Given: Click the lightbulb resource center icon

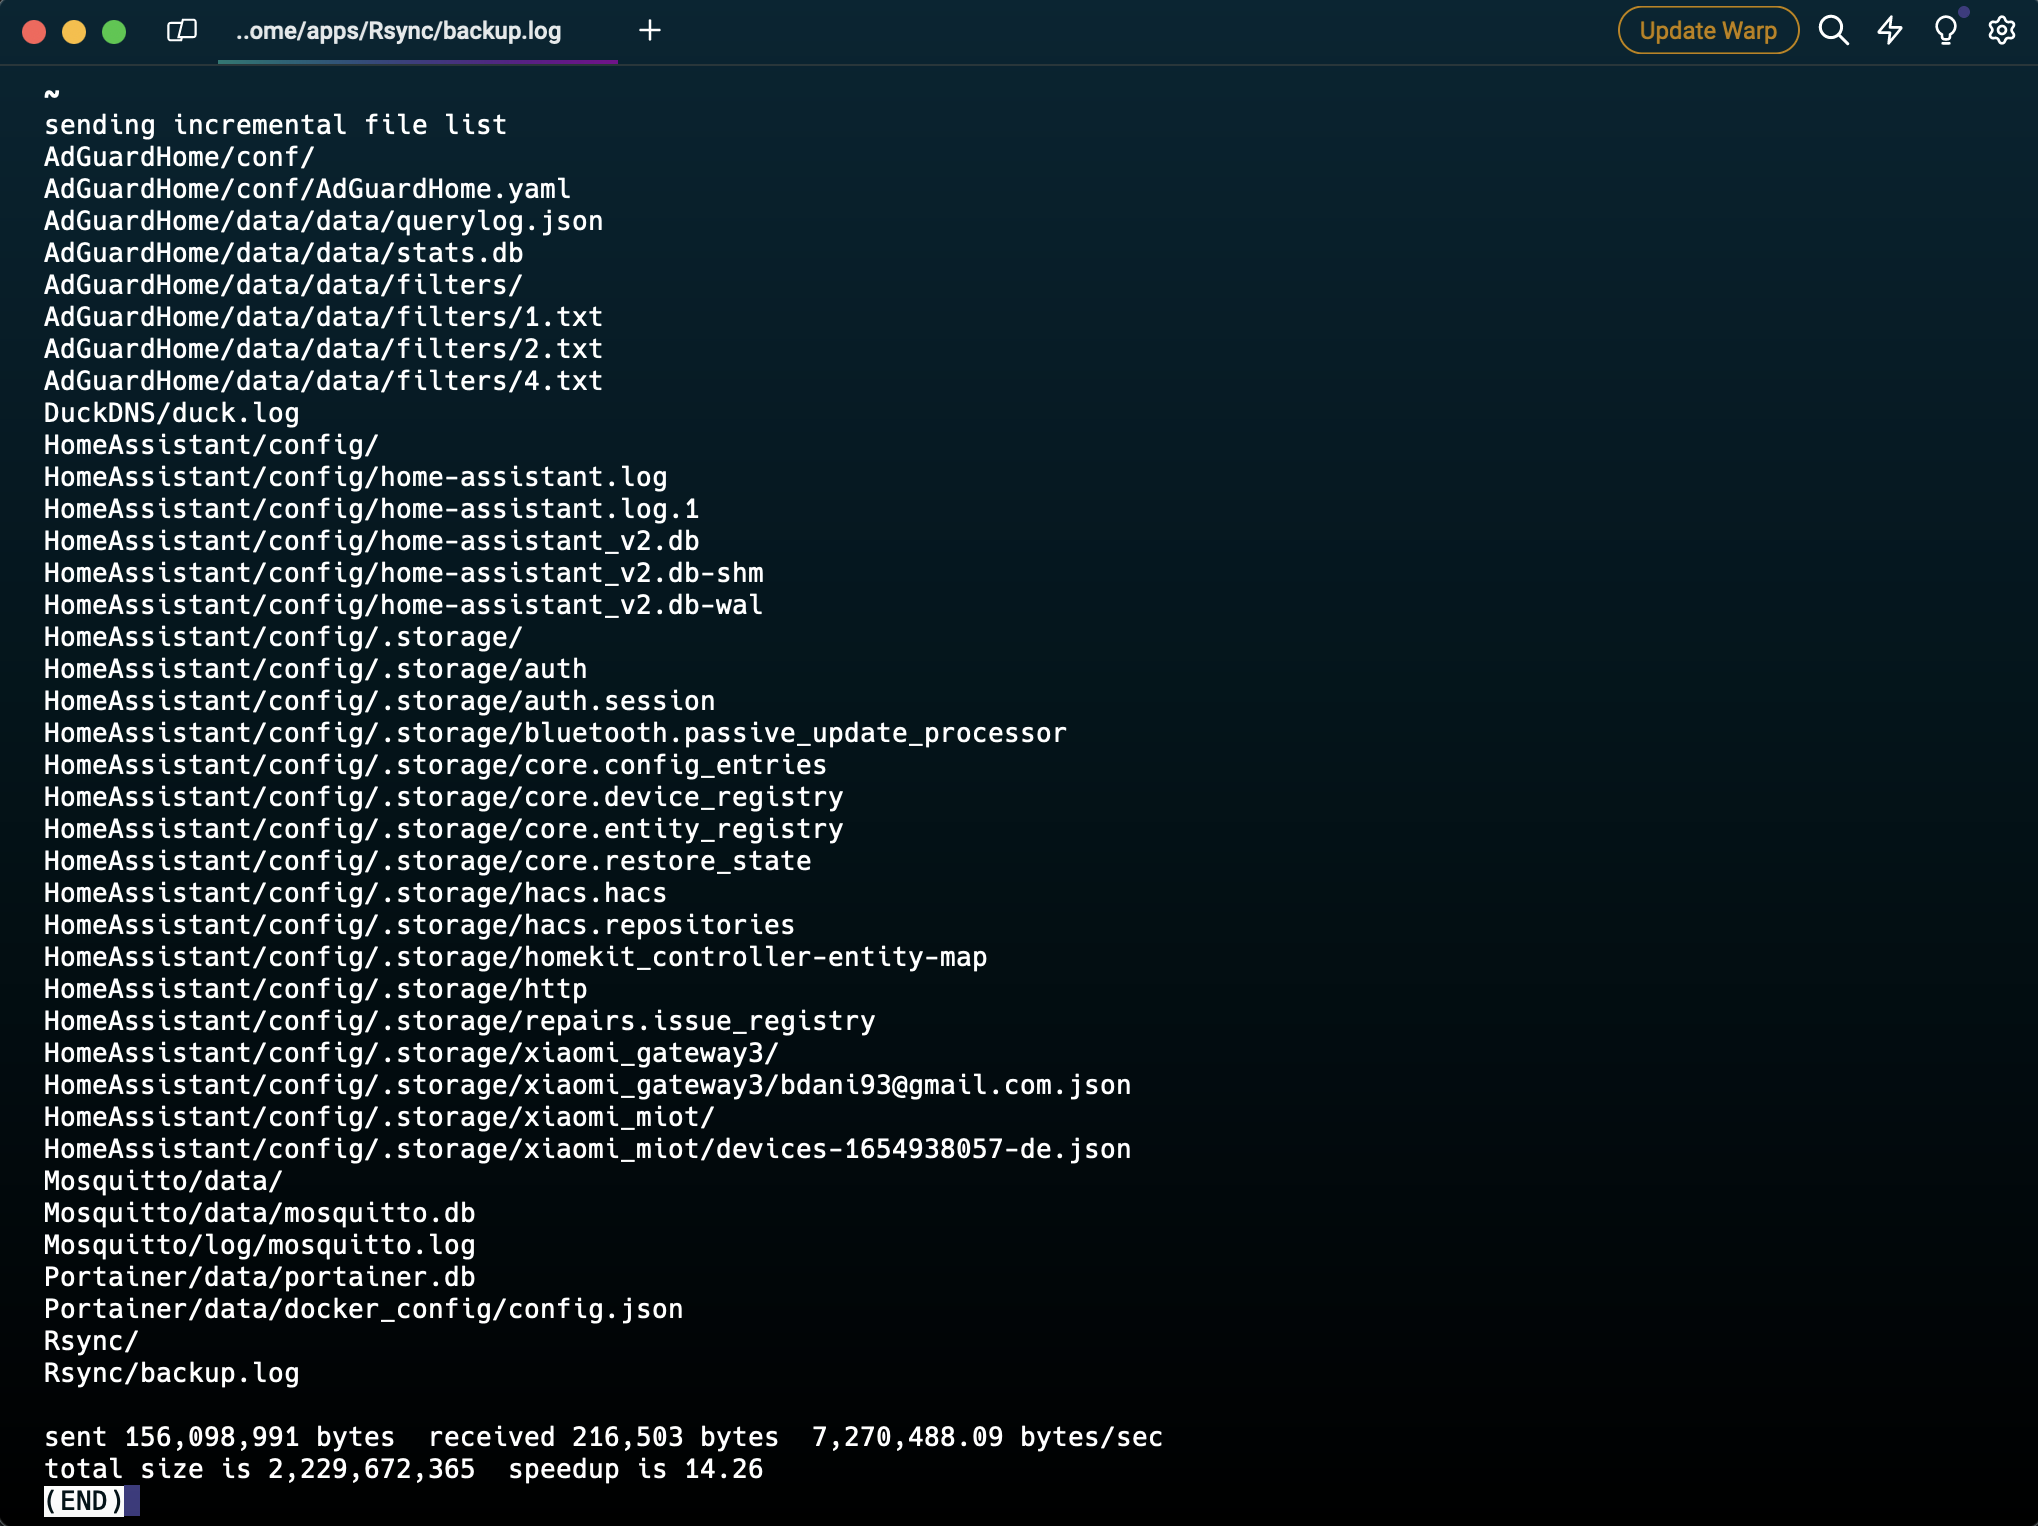Looking at the screenshot, I should point(1945,31).
